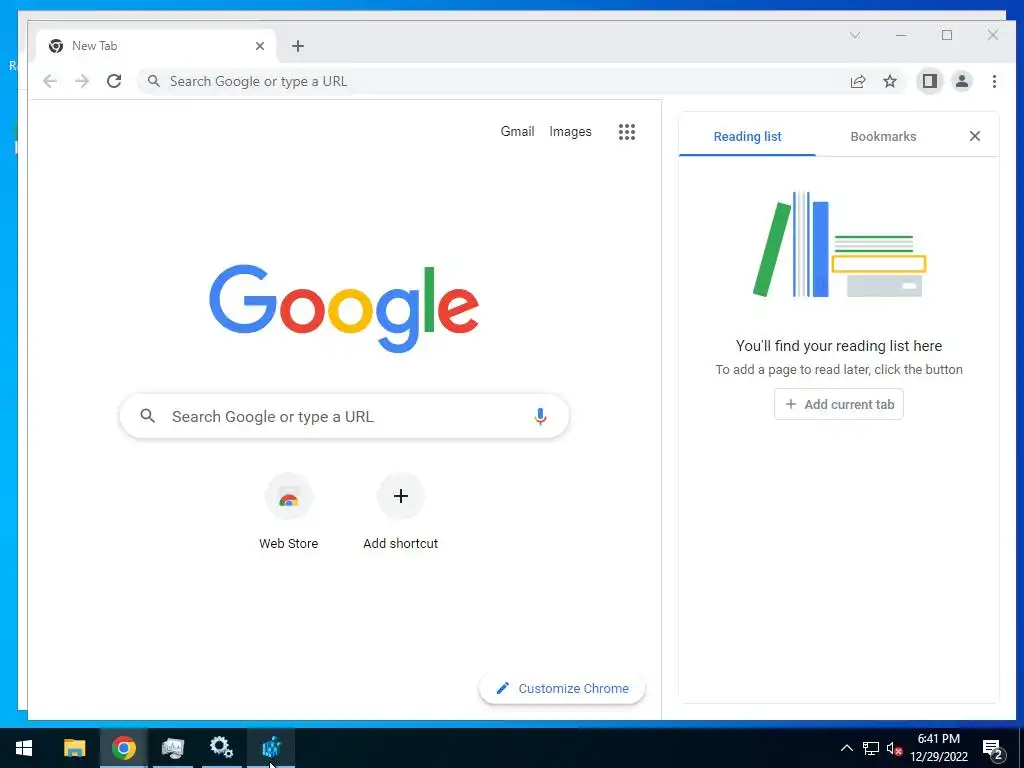Click the browser forward arrow
The image size is (1024, 768).
82,81
